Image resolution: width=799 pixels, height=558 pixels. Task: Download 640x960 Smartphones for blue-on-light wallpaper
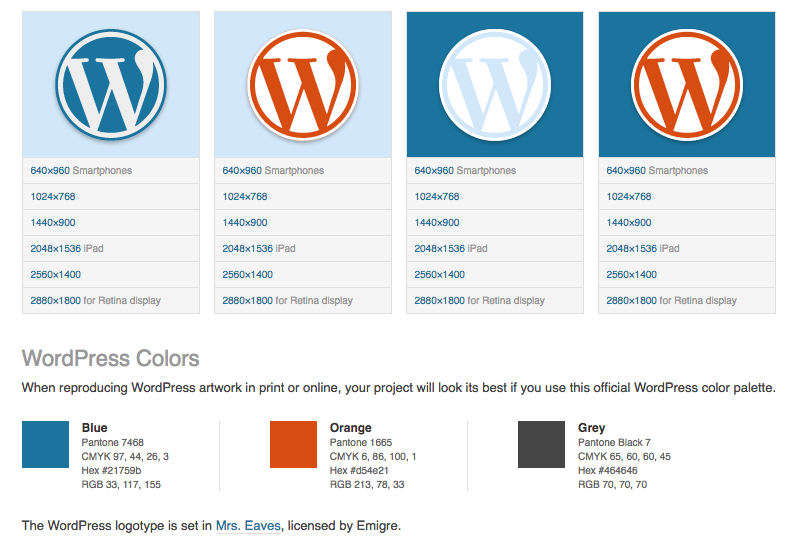pos(50,171)
